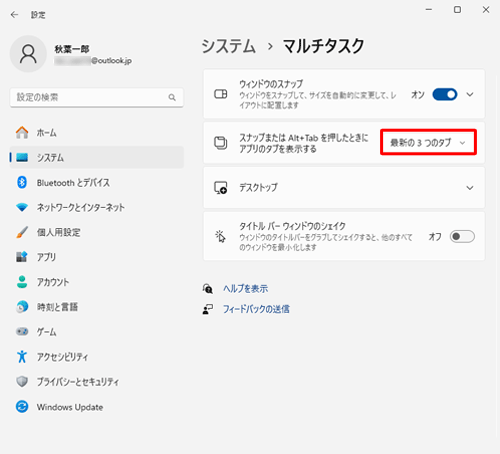The width and height of the screenshot is (500, 454).
Task: Open ネットワークとインターネット settings
Action: pos(97,207)
